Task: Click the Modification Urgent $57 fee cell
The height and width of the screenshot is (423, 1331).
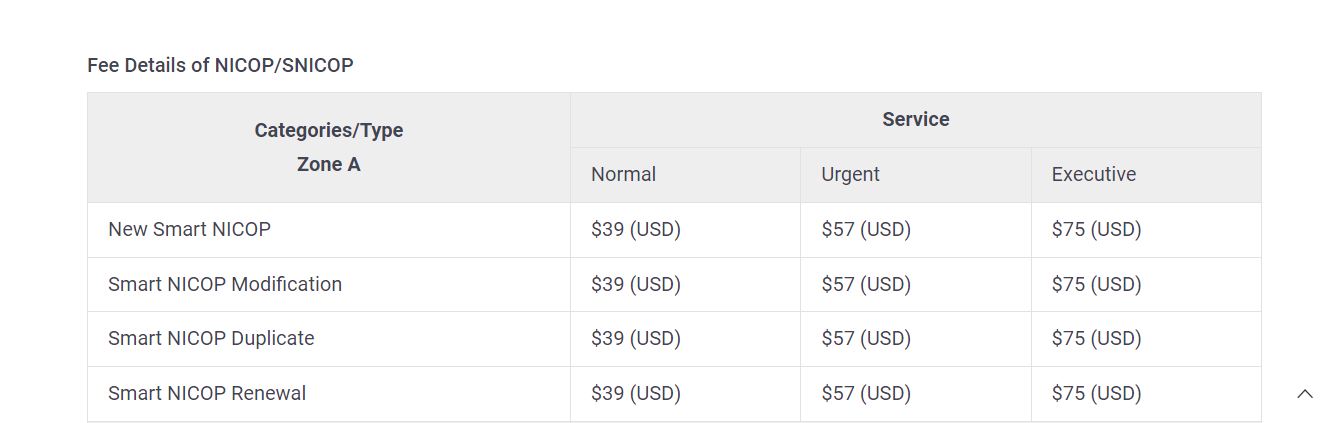Action: coord(865,284)
